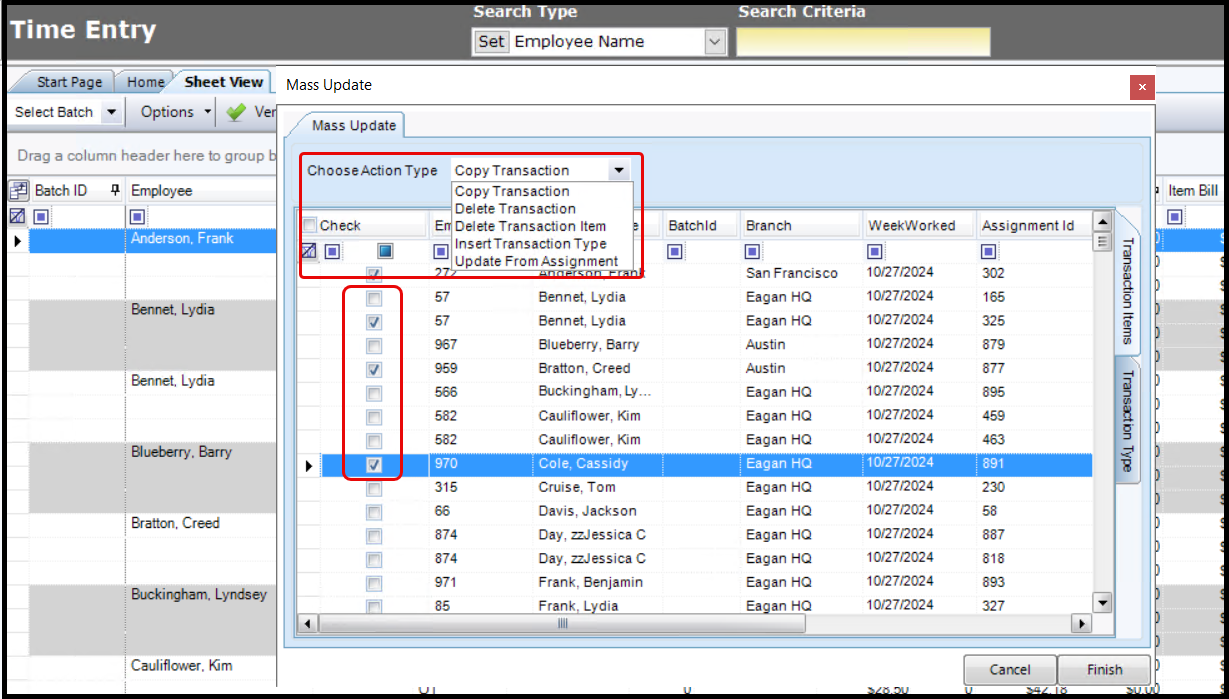Open the Select Batch dropdown arrow

tap(110, 112)
